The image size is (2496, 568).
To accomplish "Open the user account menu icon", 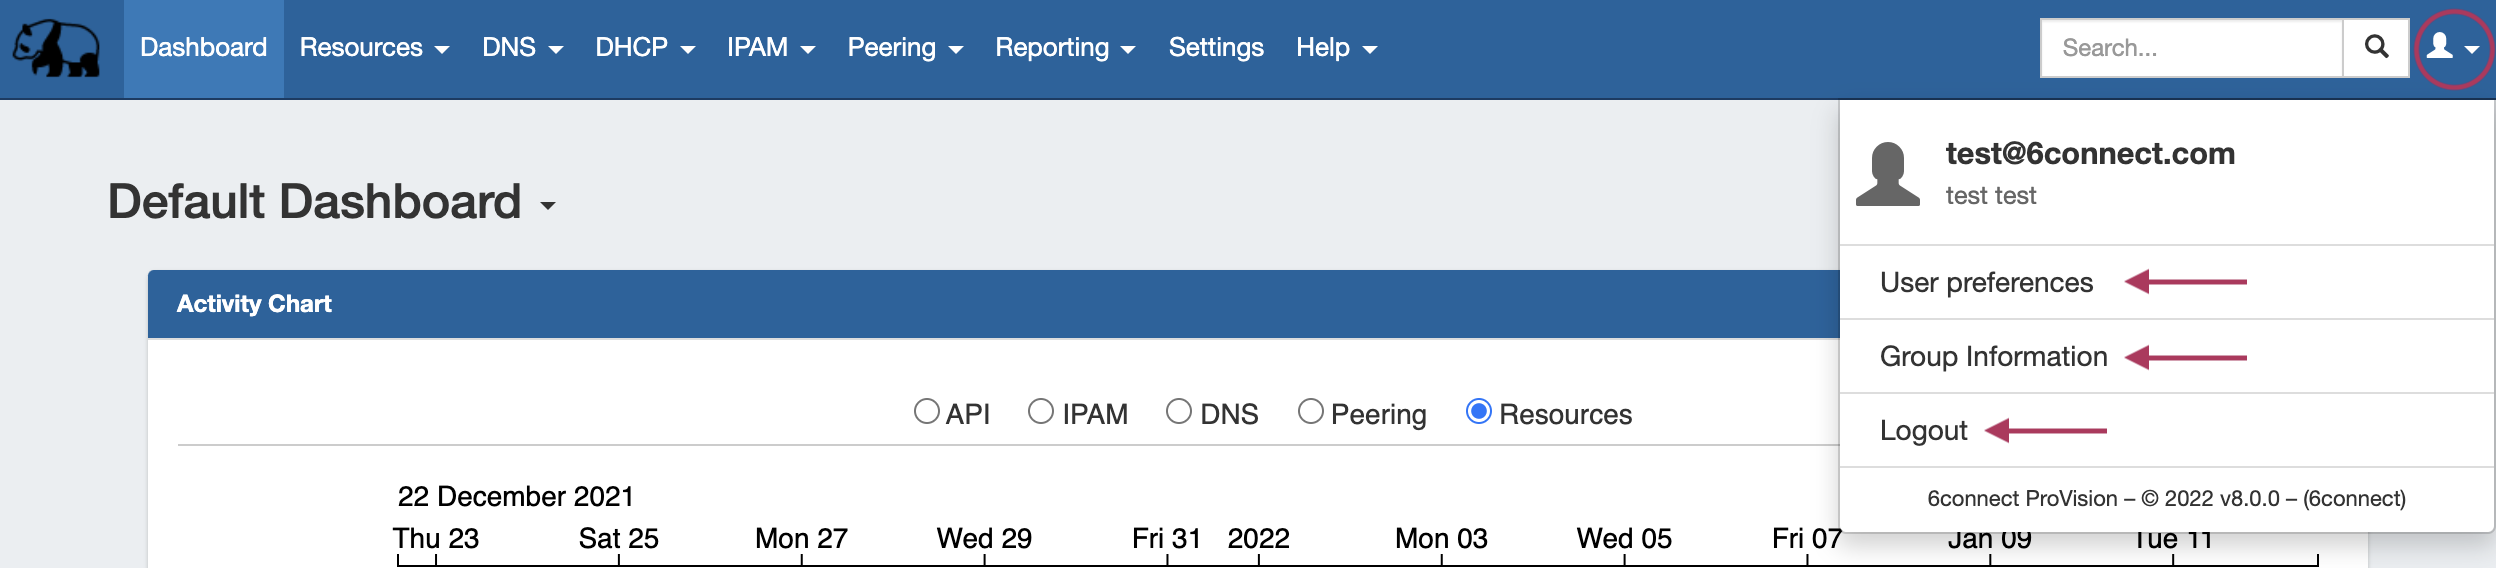I will (2452, 47).
